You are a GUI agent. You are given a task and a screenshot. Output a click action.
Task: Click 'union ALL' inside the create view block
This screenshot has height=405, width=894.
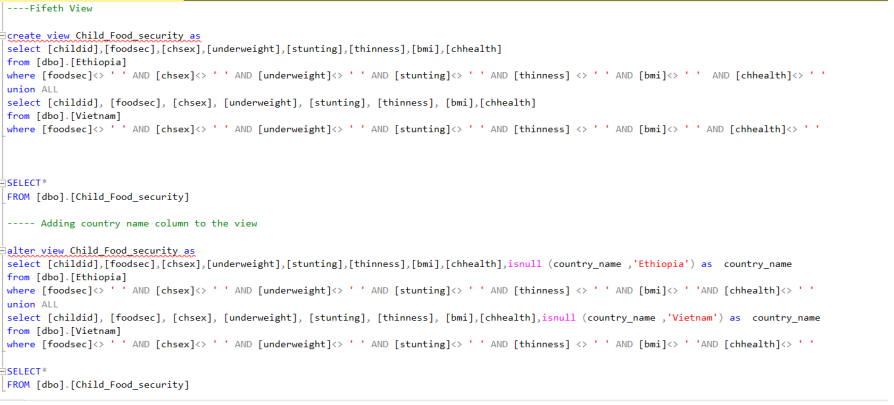pyautogui.click(x=32, y=90)
